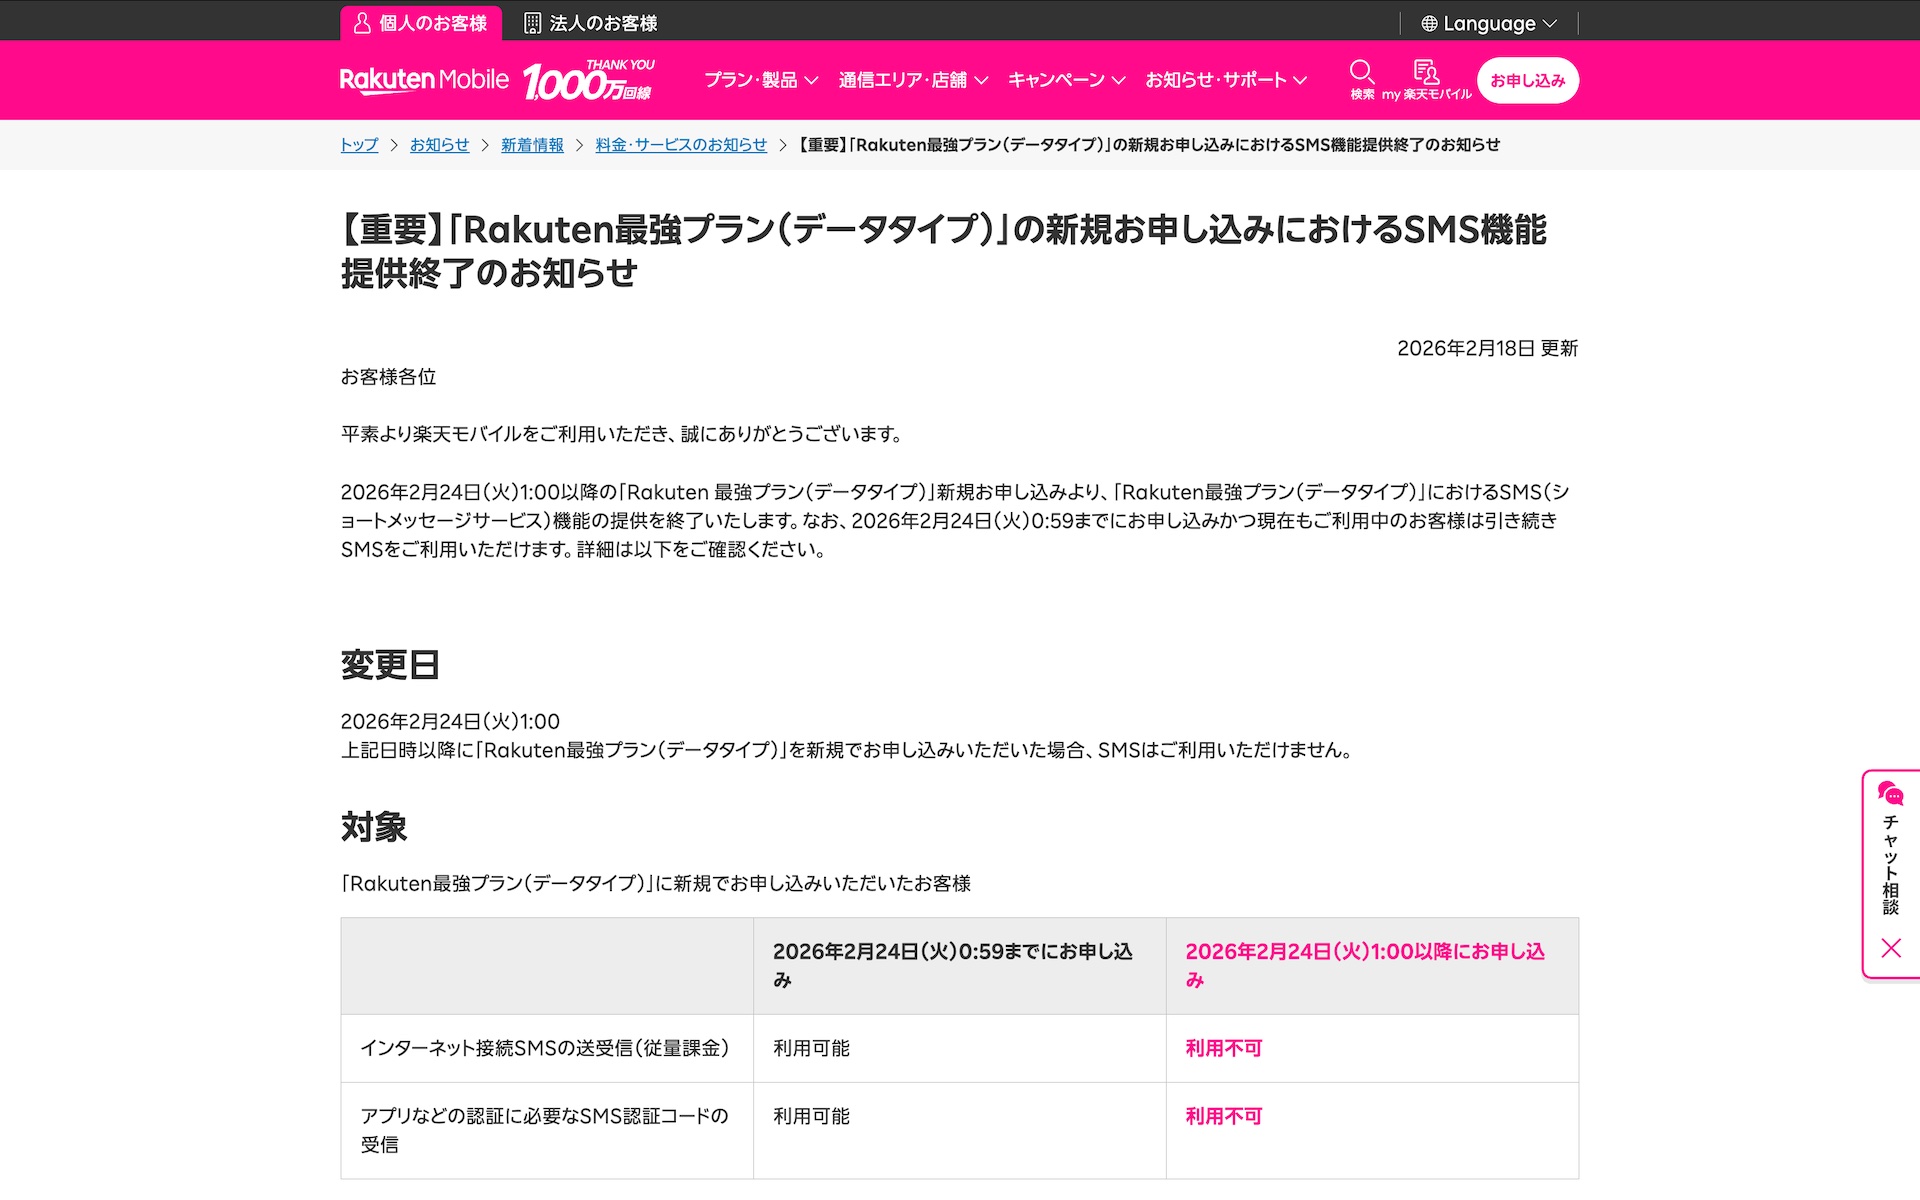
Task: Click the globe Language icon
Action: 1429,23
